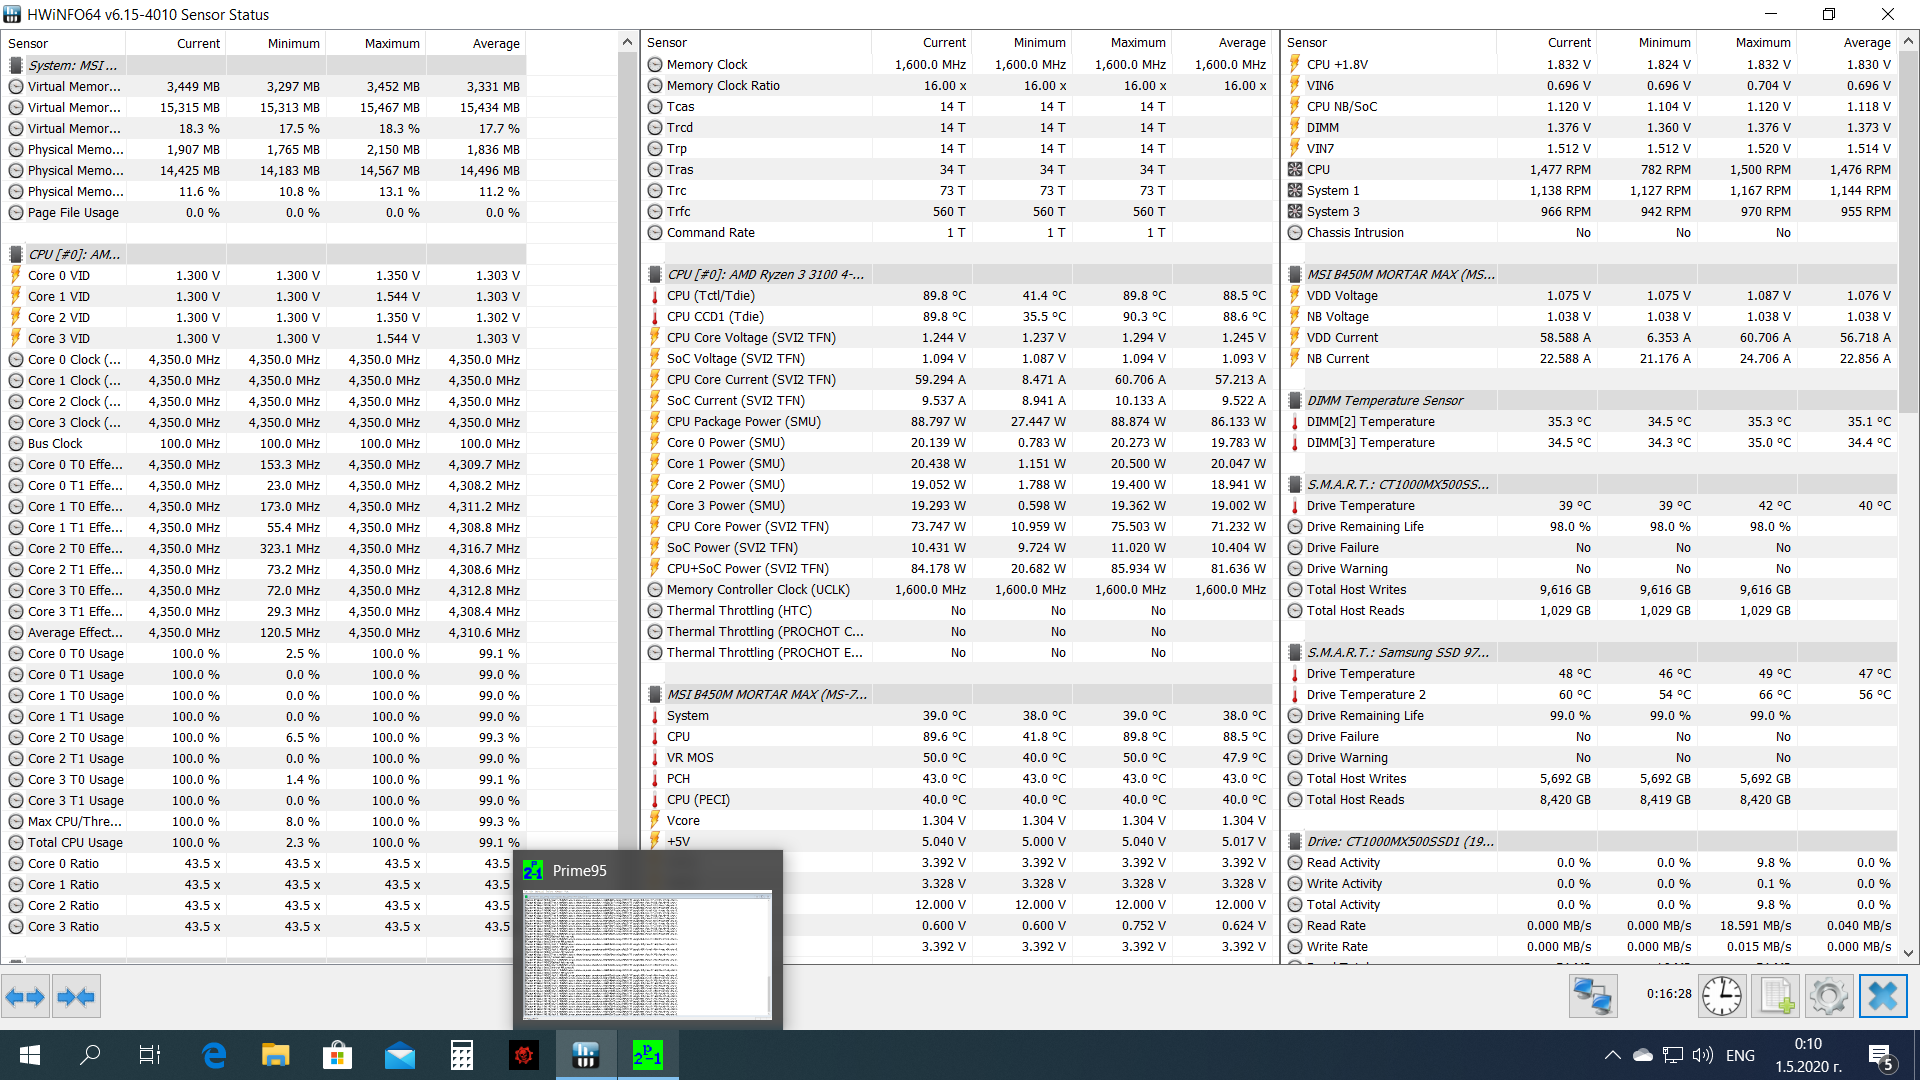This screenshot has height=1080, width=1920.
Task: Select the 'System: MSI ...' sensor group header
Action: (264, 65)
